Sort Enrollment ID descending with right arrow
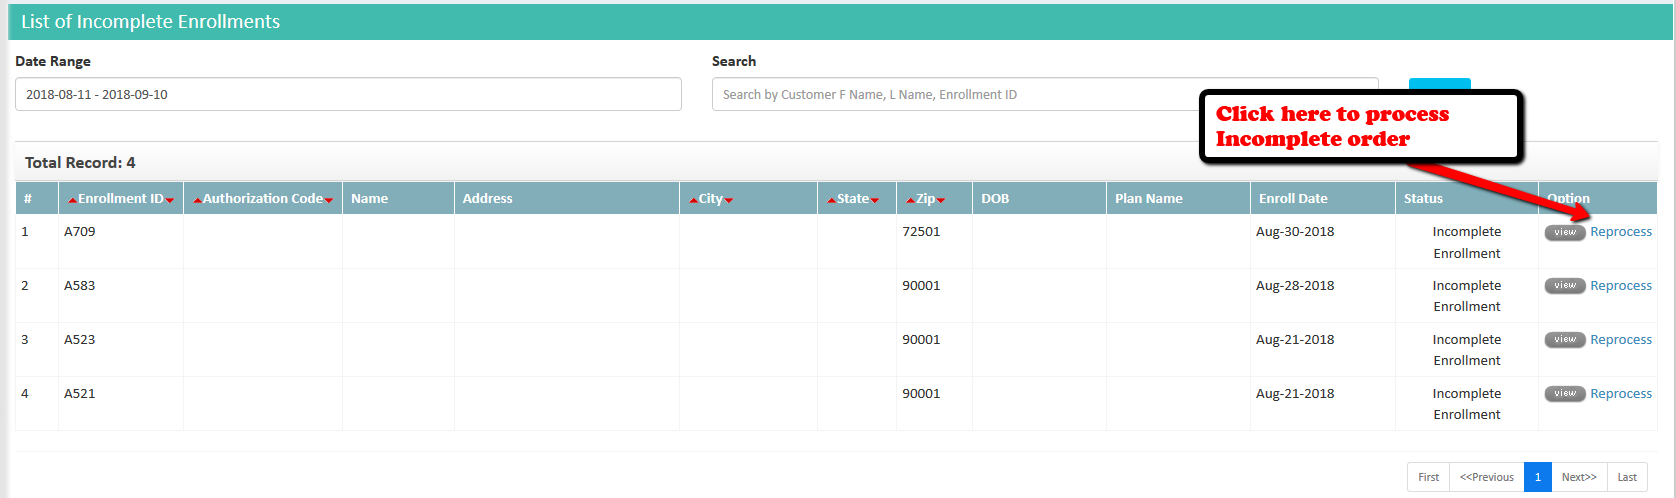 [x=170, y=200]
